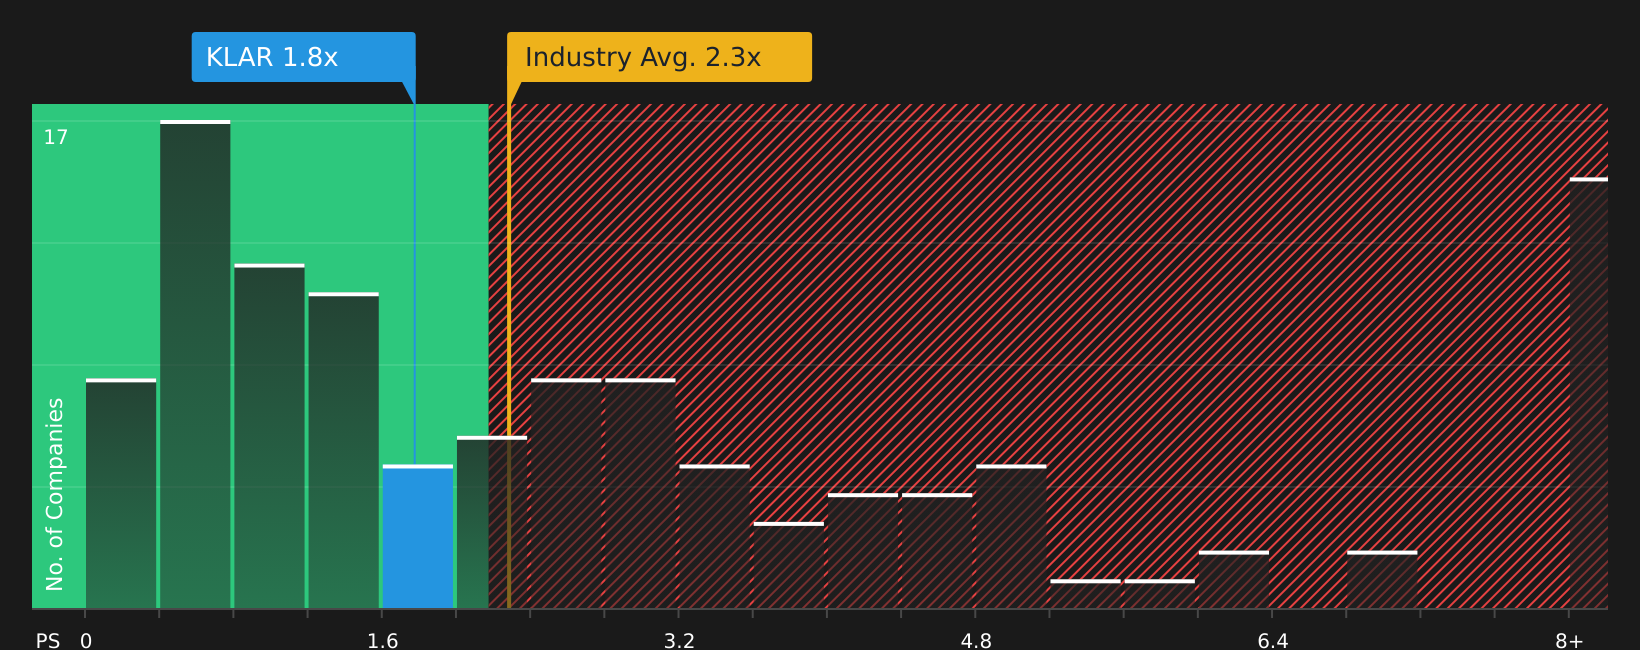Select the blue highlighted KLAR histogram bar

pos(418,537)
